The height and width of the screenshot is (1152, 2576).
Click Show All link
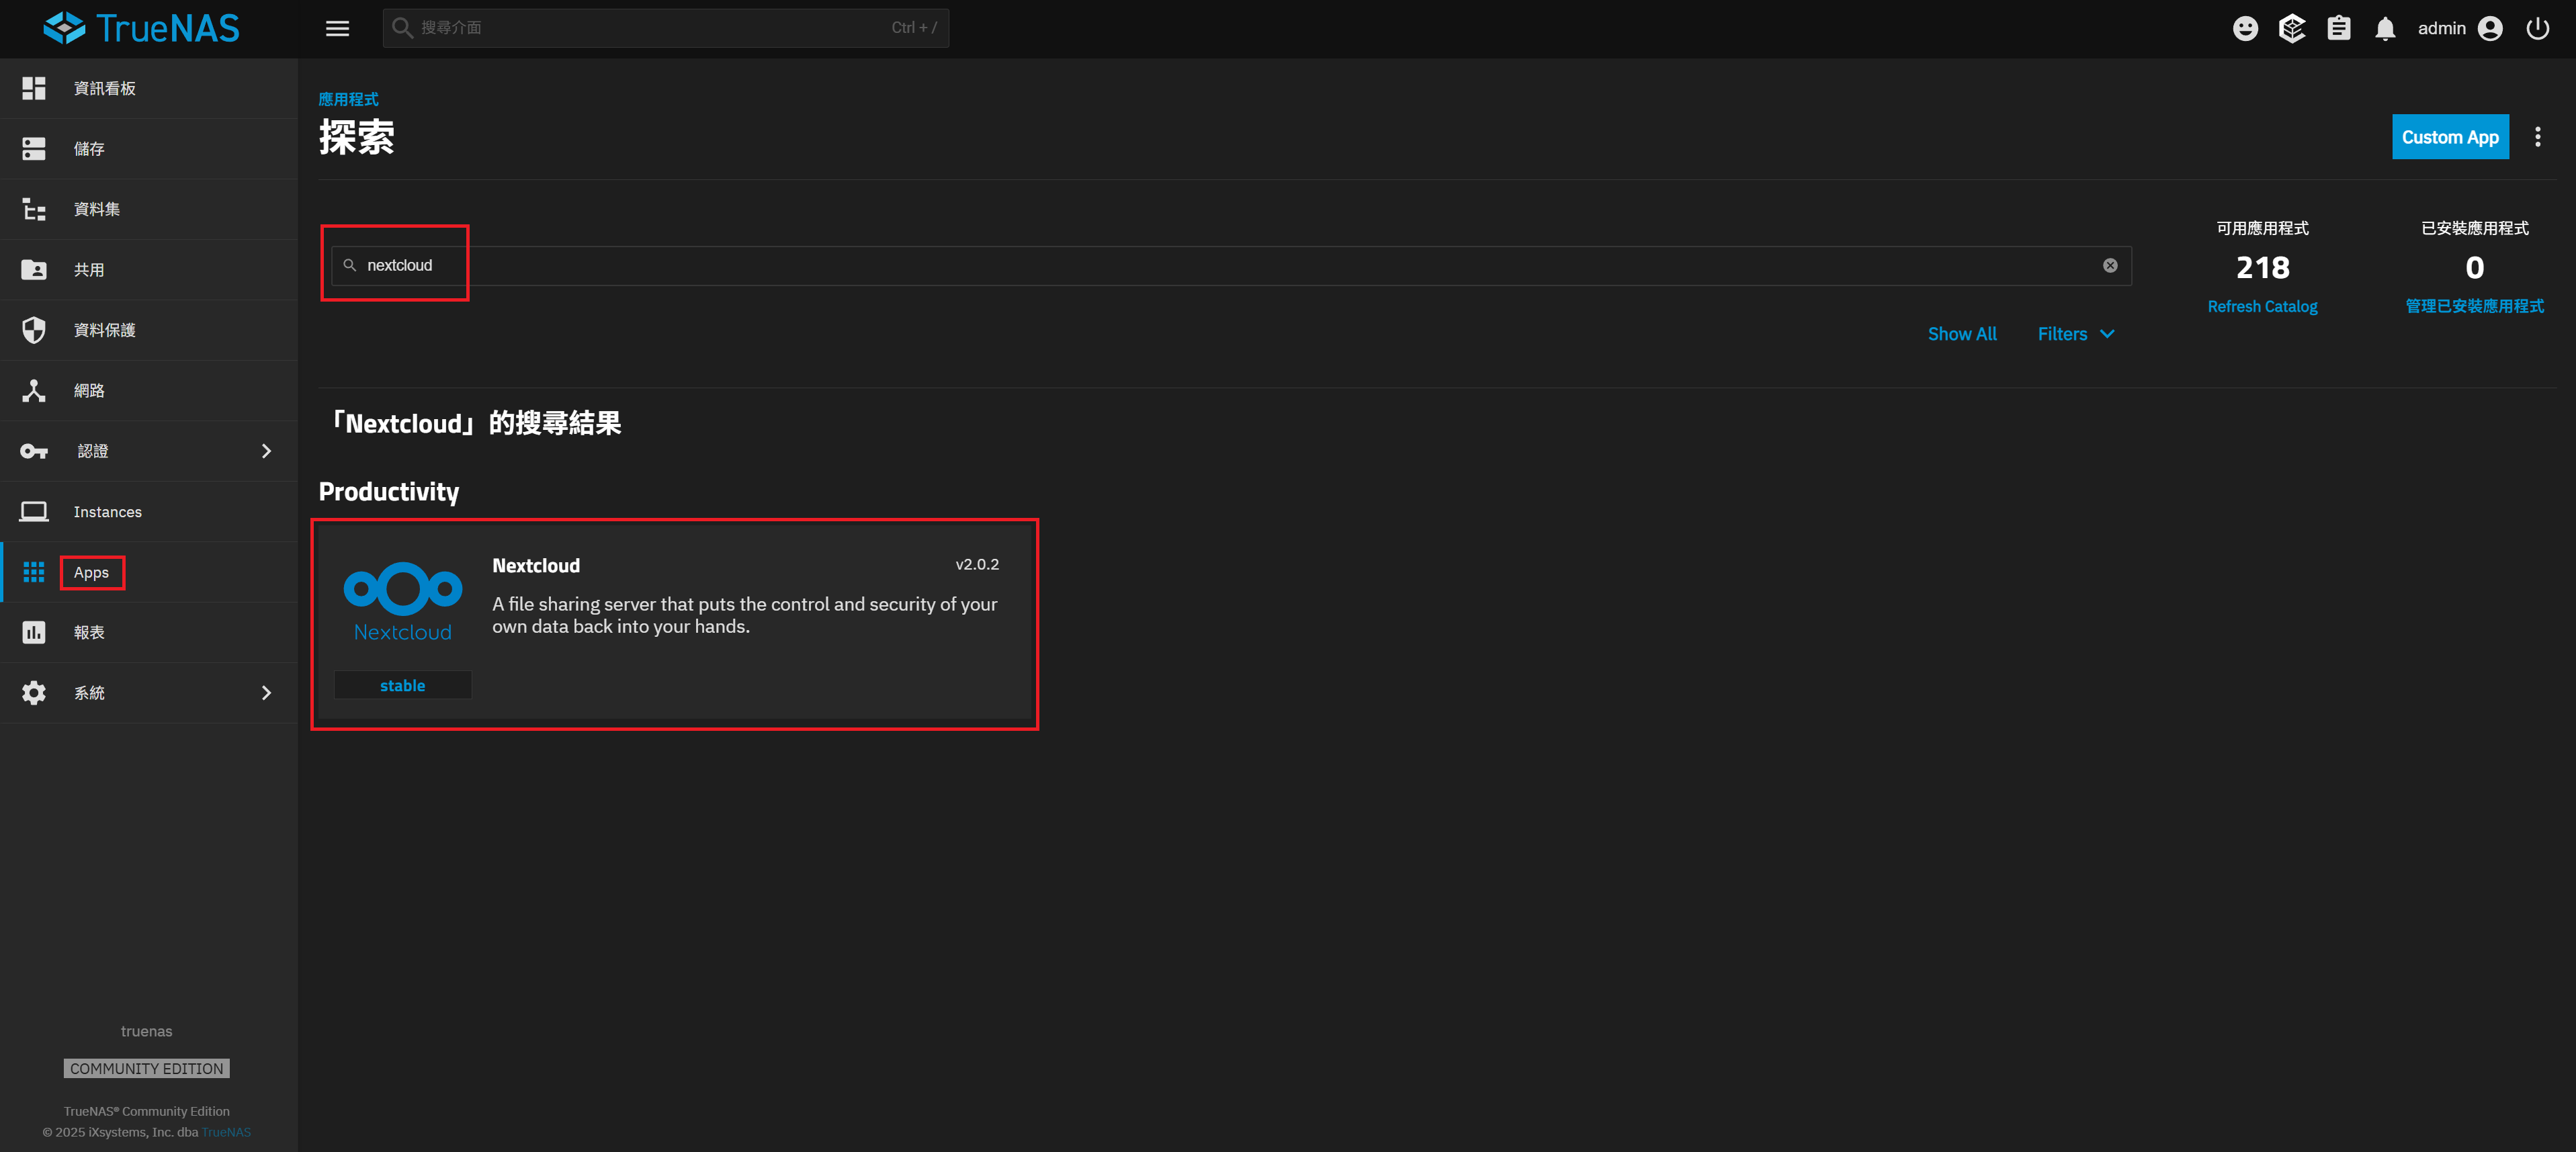tap(1961, 334)
